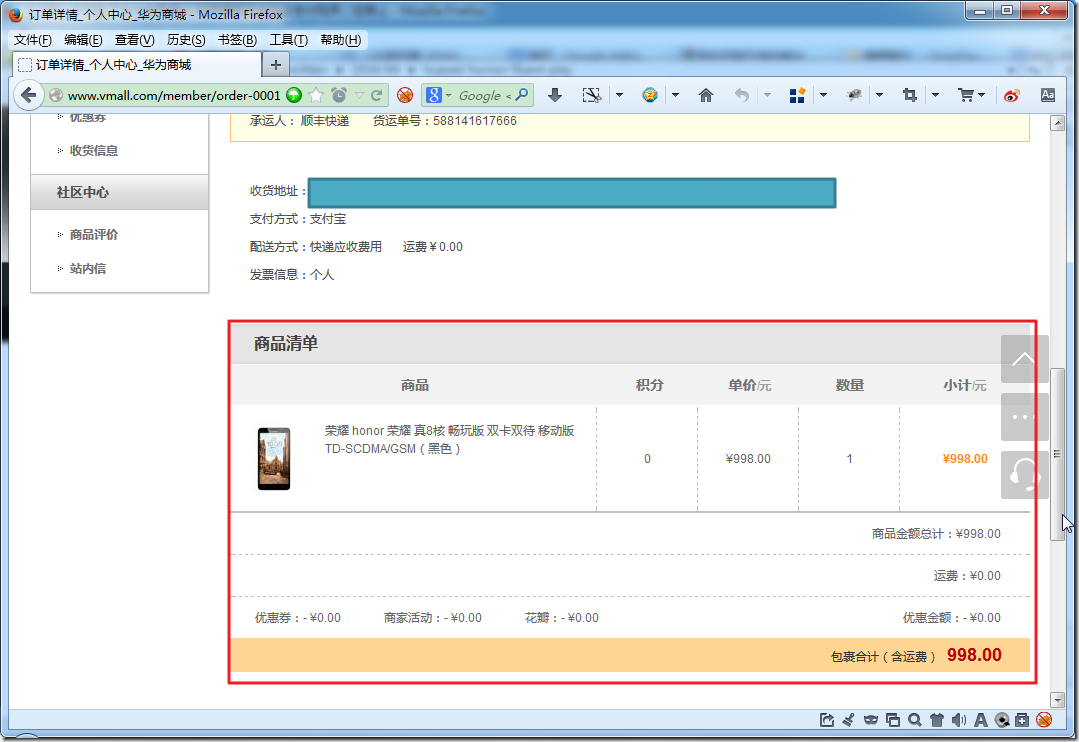Open the search engine dropdown next to Google
1079x742 pixels.
tap(448, 95)
